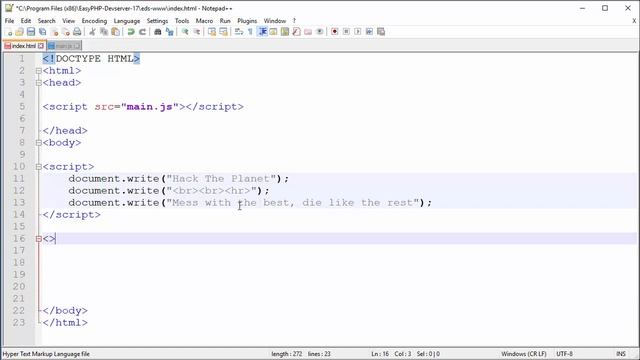Viewport: 640px width, 360px height.
Task: Click line number 13 in margin
Action: click(19, 203)
